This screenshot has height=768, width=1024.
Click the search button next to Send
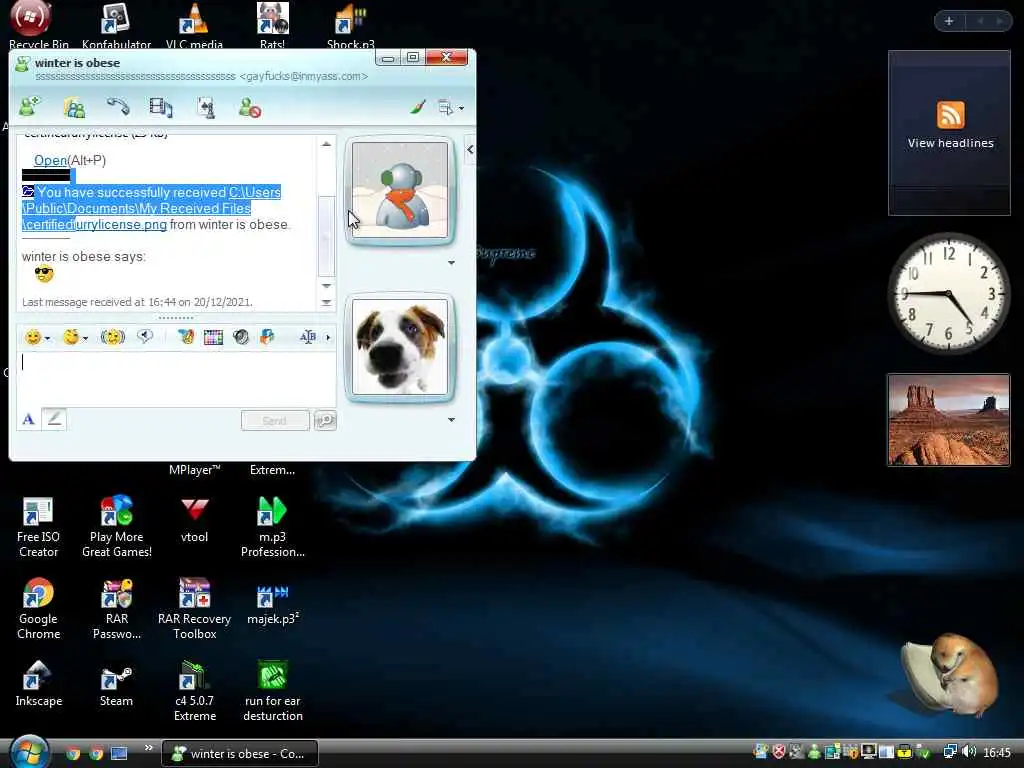click(325, 421)
